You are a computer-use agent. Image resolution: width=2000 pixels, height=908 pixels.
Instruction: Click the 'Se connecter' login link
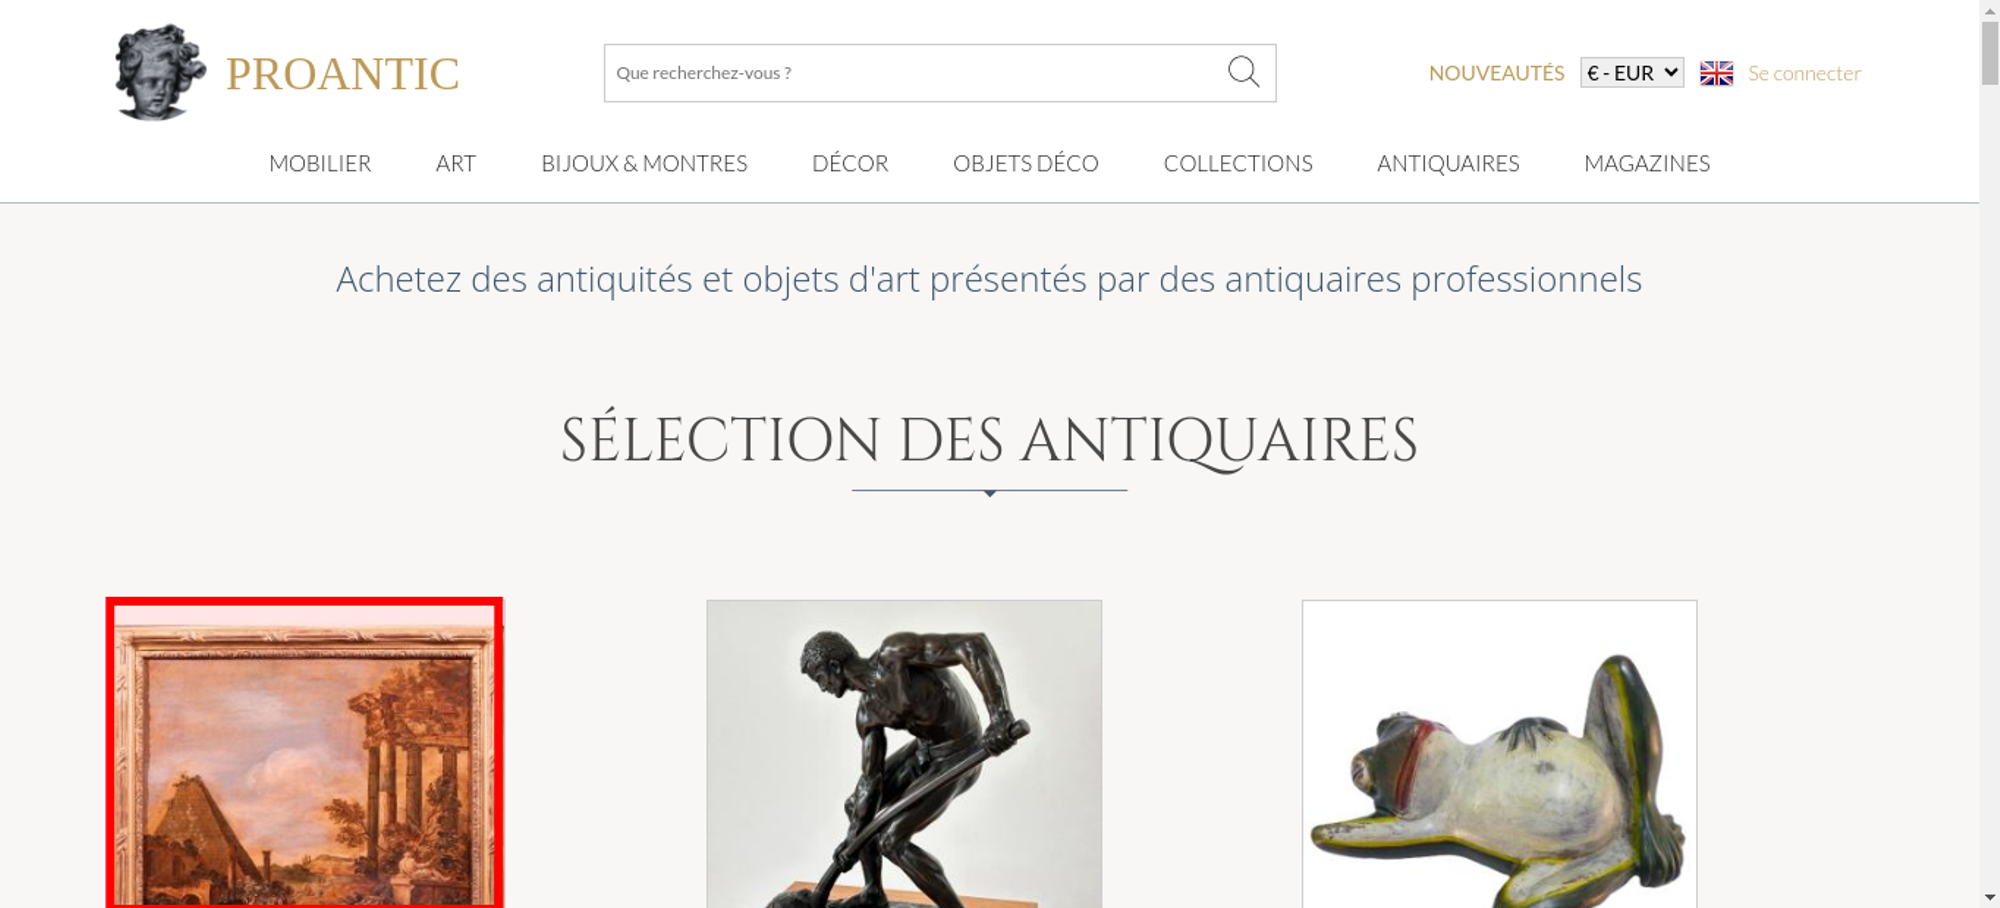coord(1804,73)
